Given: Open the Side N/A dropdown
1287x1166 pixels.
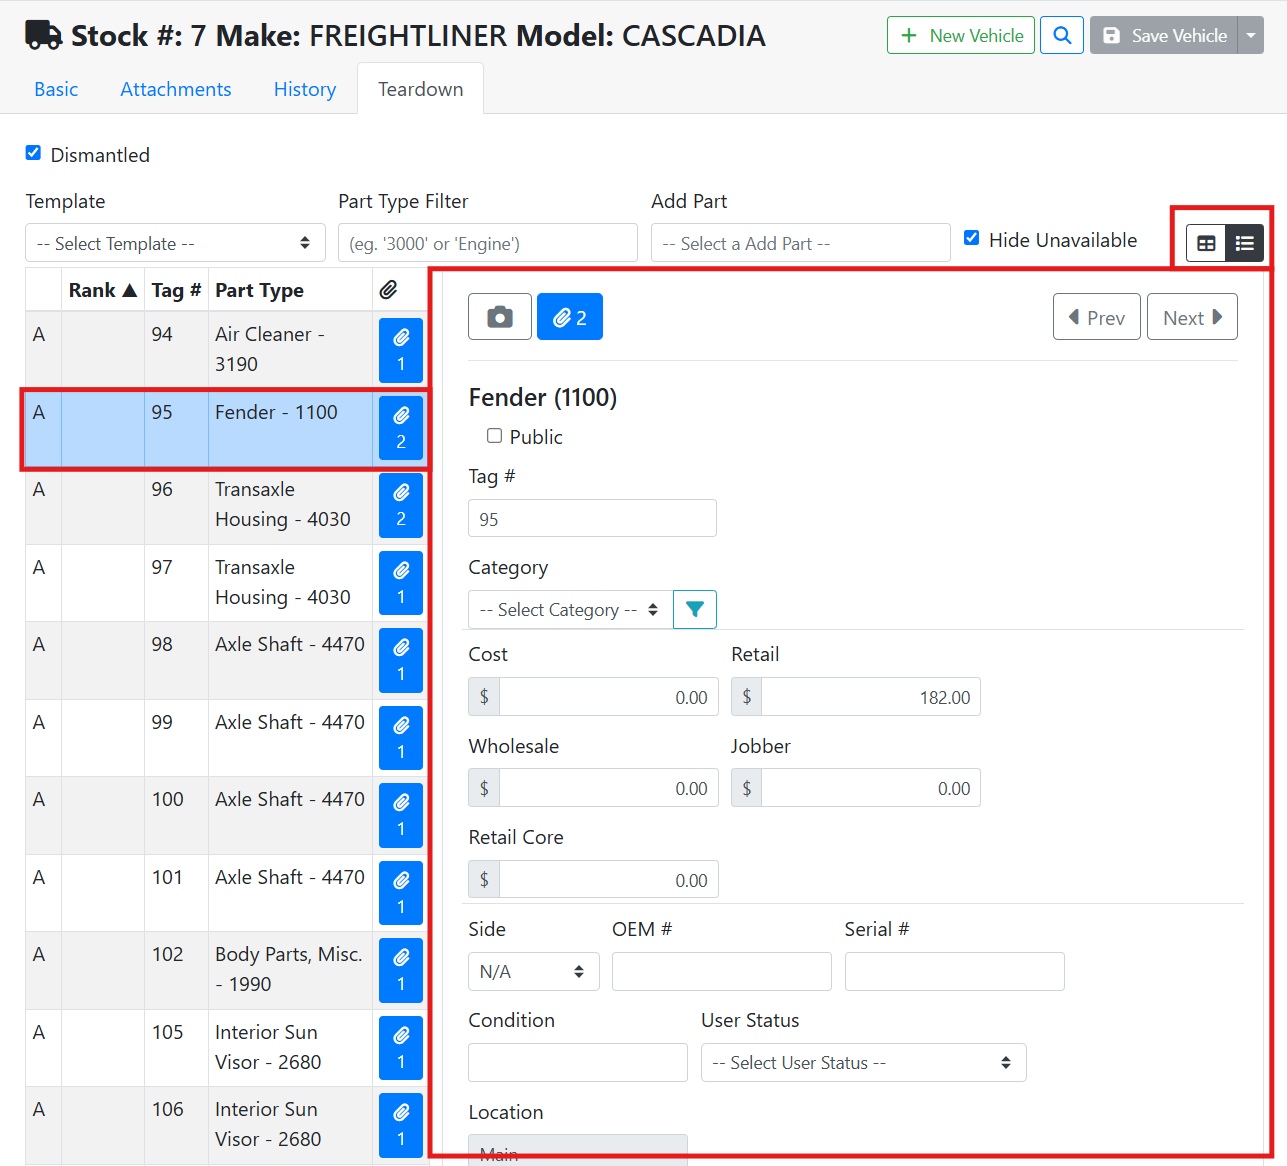Looking at the screenshot, I should (x=533, y=971).
